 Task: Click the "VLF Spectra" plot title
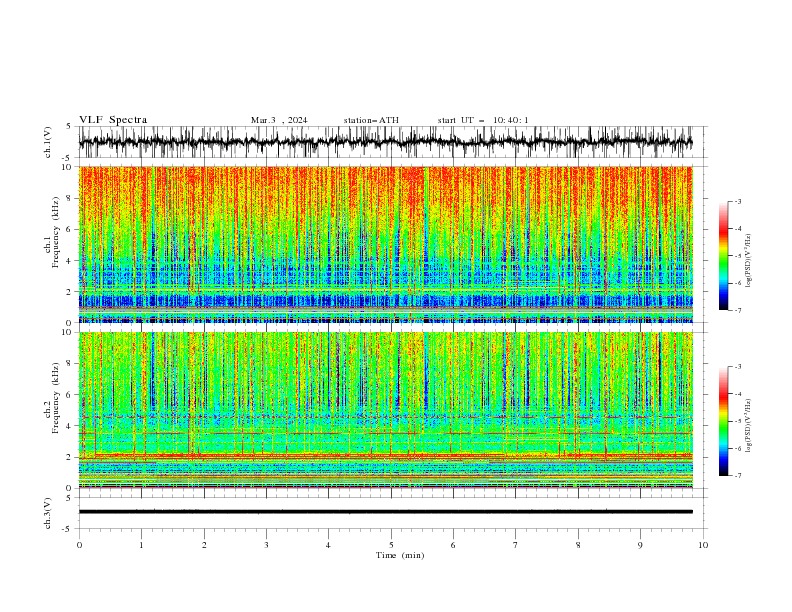click(x=113, y=120)
